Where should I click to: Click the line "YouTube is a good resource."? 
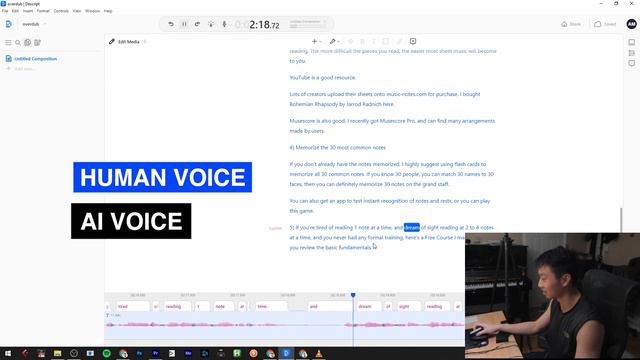point(323,78)
